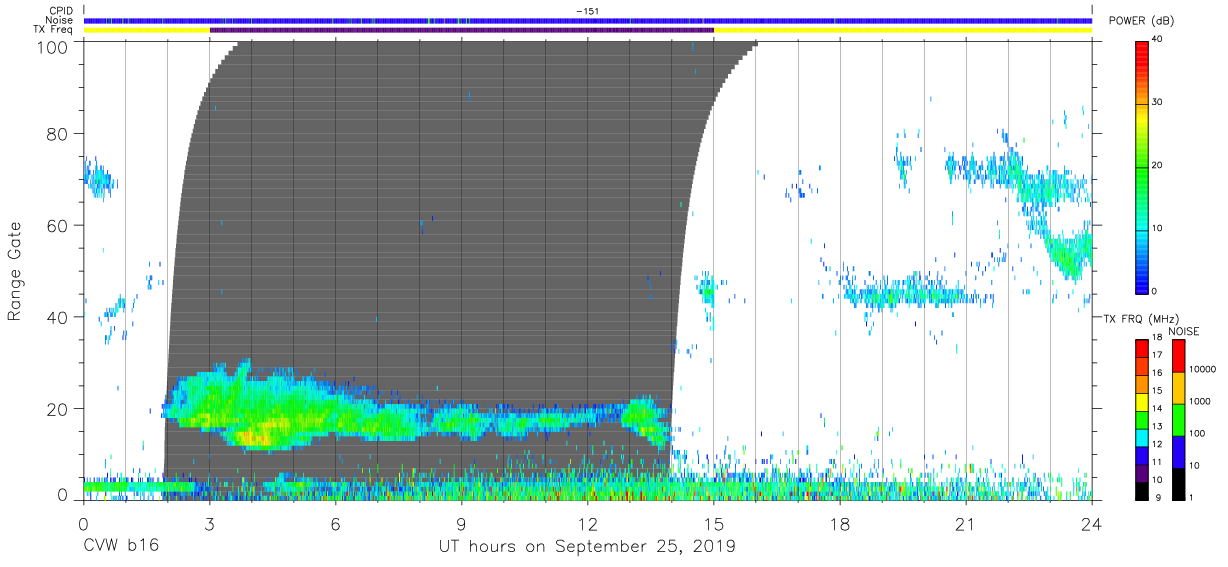This screenshot has height=567, width=1228.
Task: Click the 12 hour tick on the time axis
Action: pos(587,524)
